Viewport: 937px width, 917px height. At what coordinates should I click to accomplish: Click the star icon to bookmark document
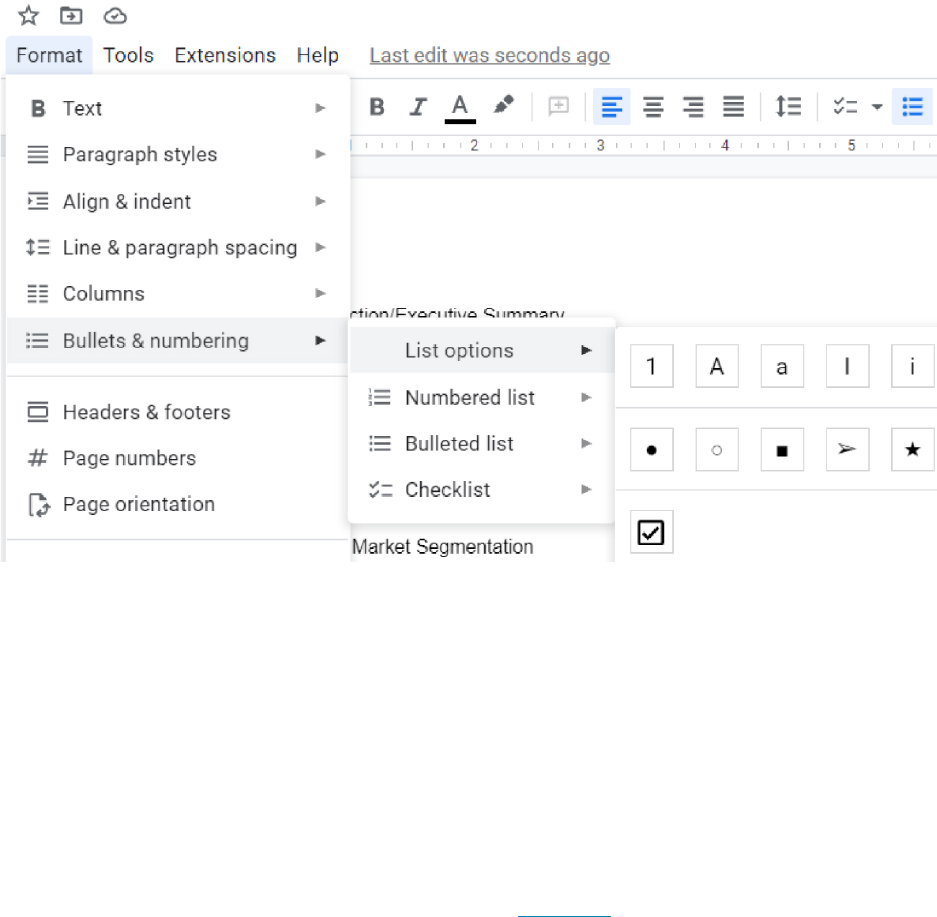(28, 15)
